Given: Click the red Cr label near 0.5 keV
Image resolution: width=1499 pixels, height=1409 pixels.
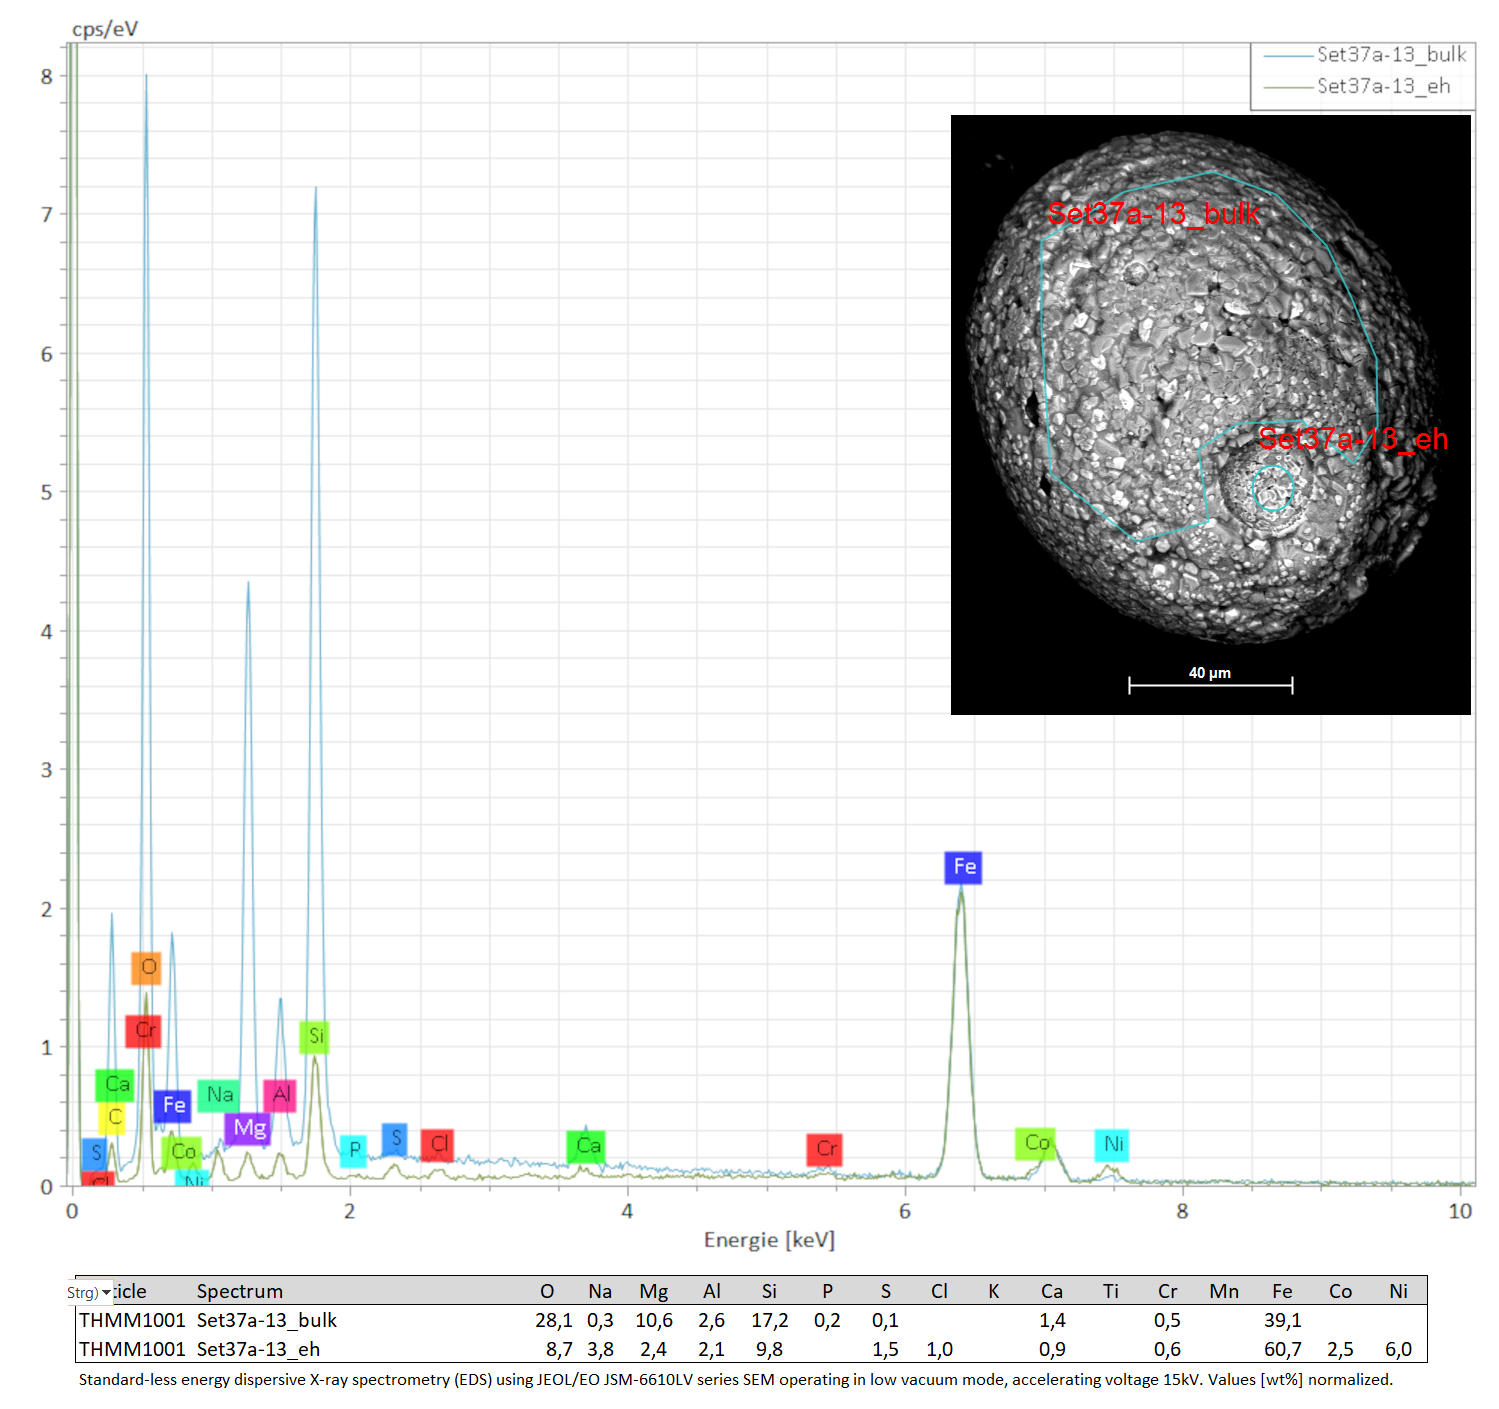Looking at the screenshot, I should click(143, 1031).
